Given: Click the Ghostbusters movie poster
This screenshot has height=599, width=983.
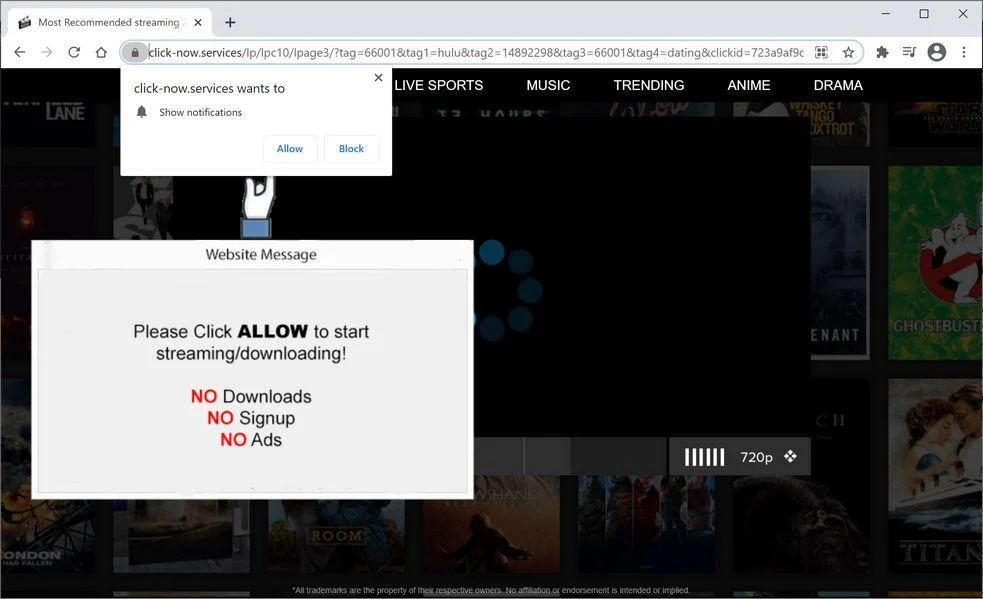Looking at the screenshot, I should [935, 263].
